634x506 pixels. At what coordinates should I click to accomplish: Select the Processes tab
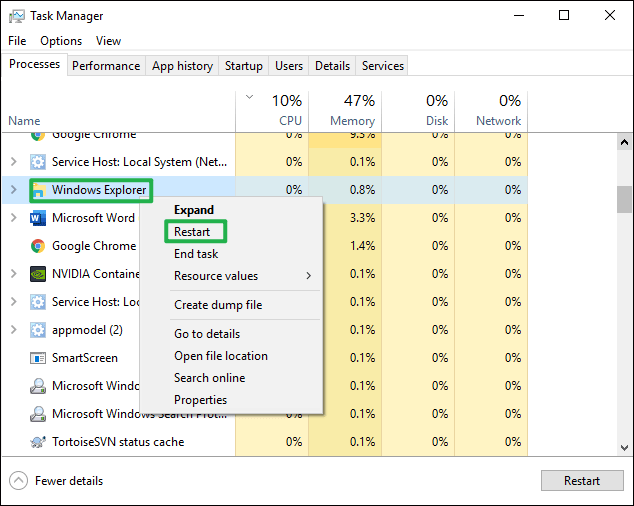point(34,64)
